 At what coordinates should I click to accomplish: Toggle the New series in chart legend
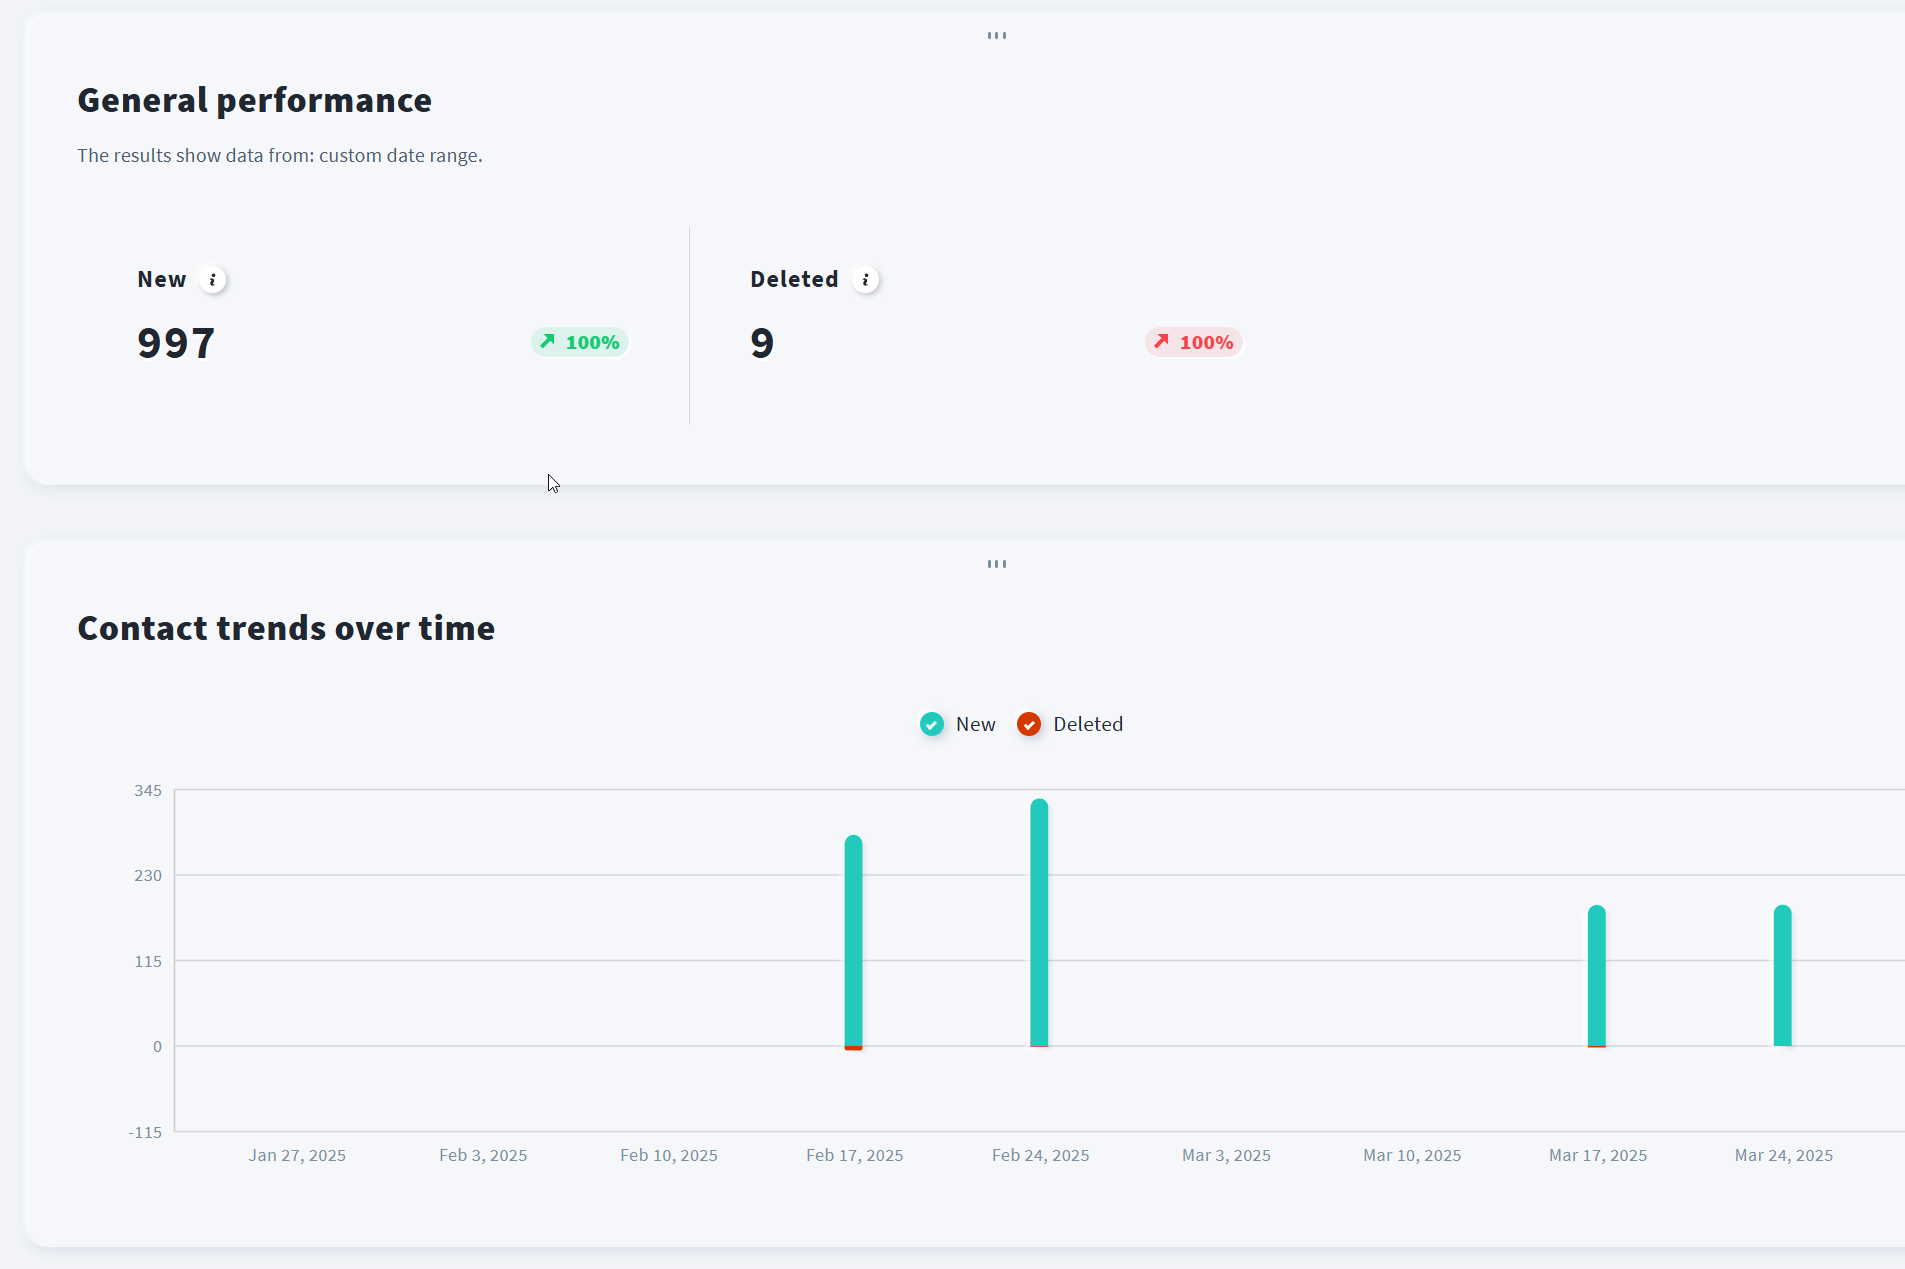pos(957,724)
